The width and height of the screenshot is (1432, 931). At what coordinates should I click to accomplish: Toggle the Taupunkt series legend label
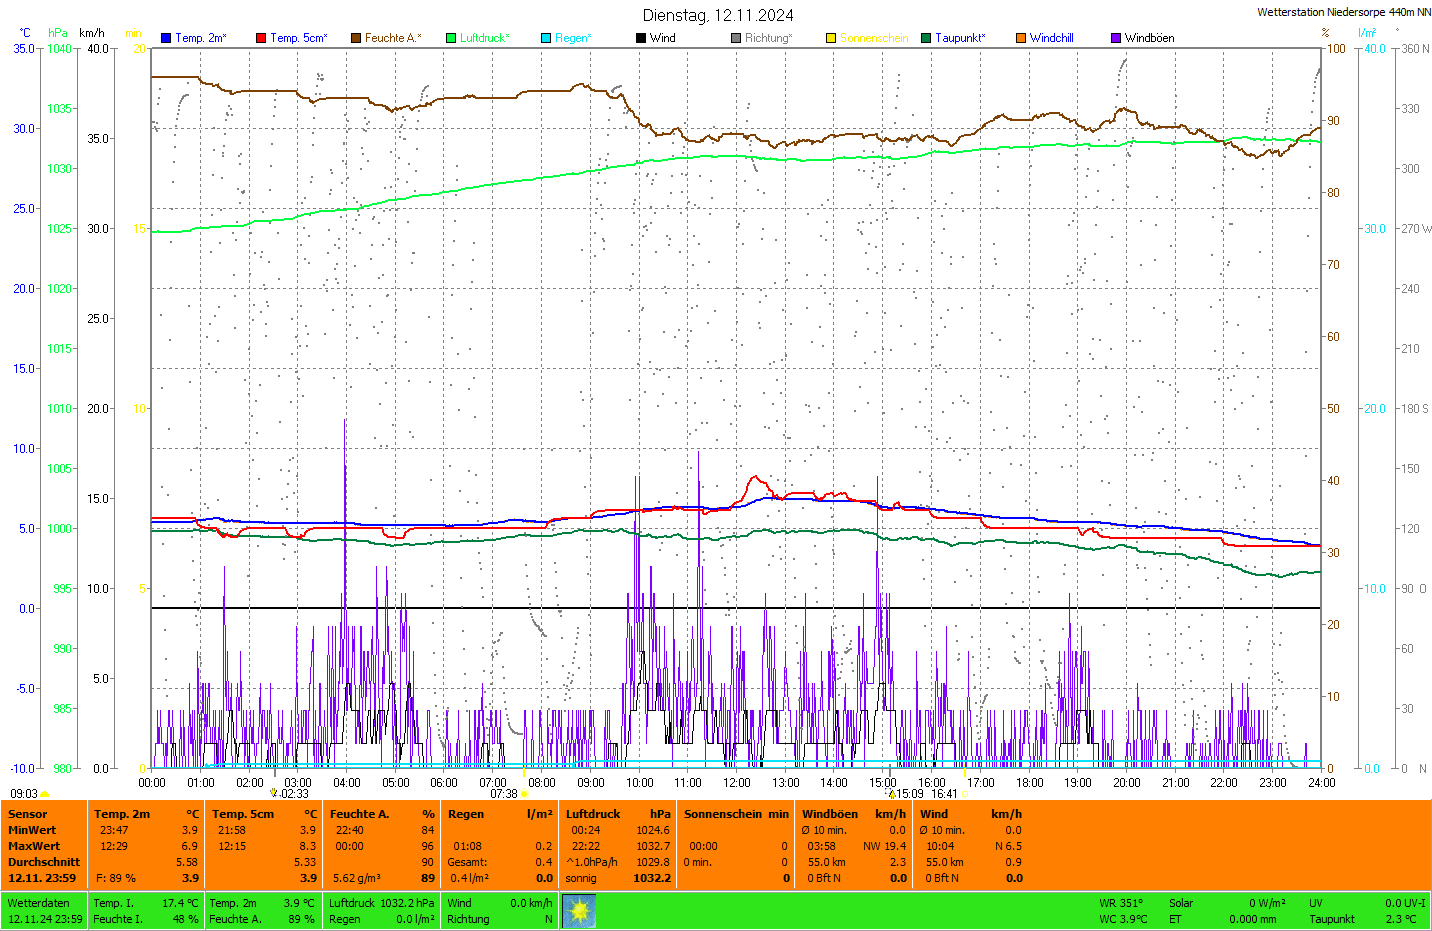coord(959,38)
